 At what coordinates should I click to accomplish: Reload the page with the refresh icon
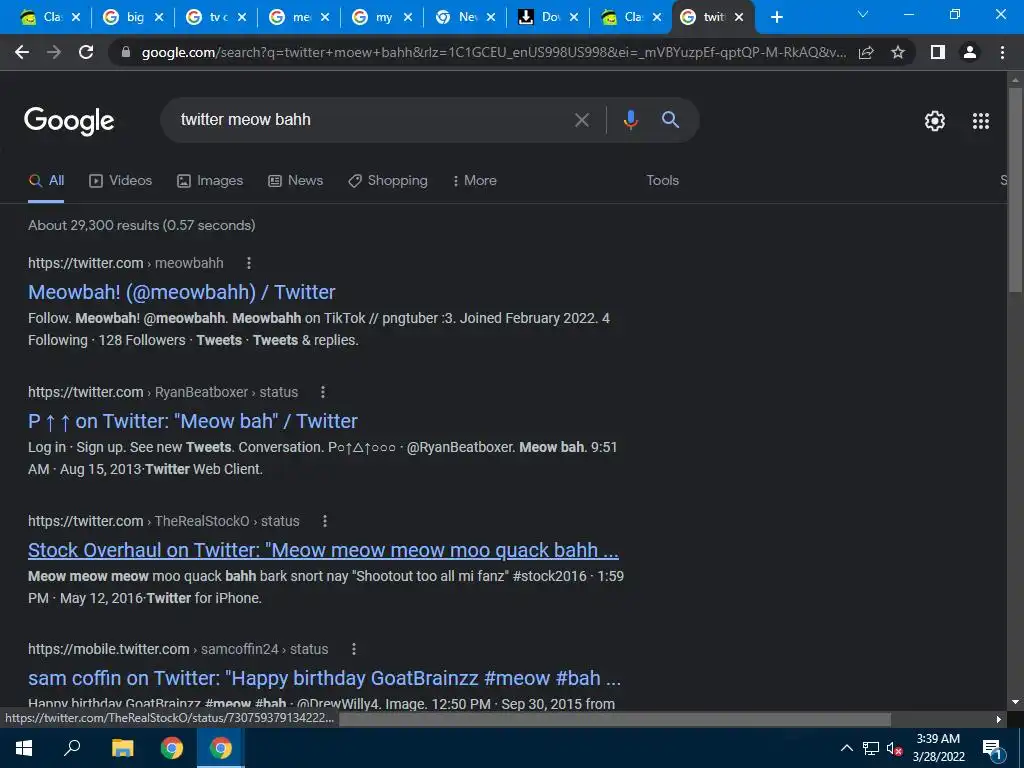click(86, 52)
